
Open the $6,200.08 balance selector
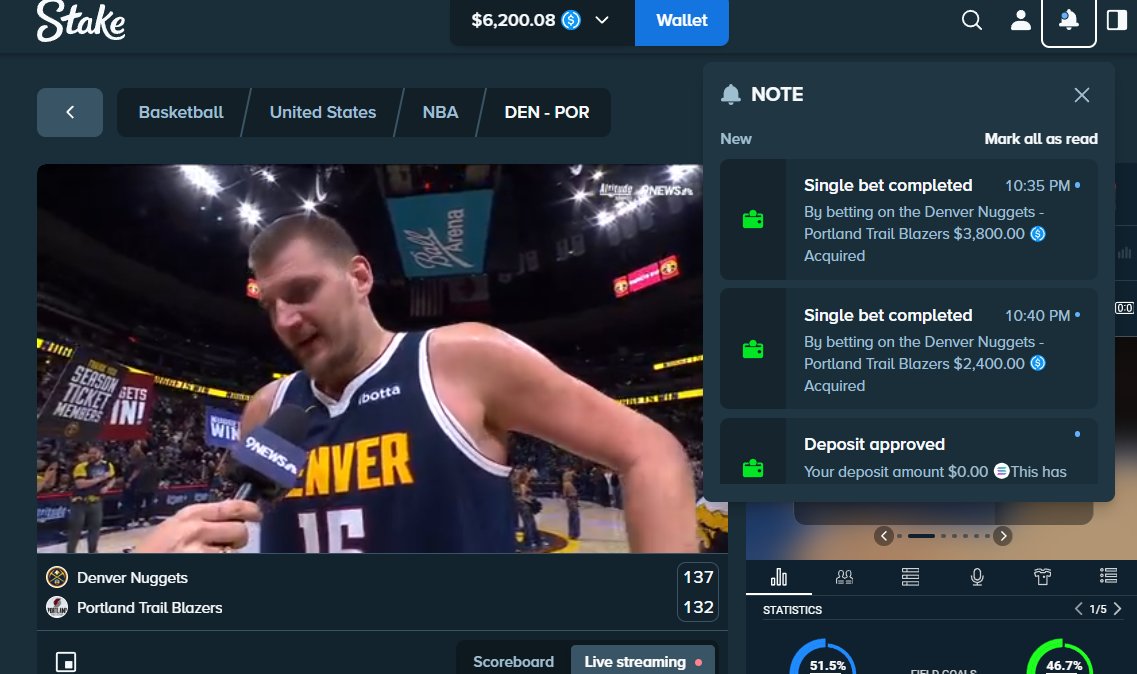(542, 20)
